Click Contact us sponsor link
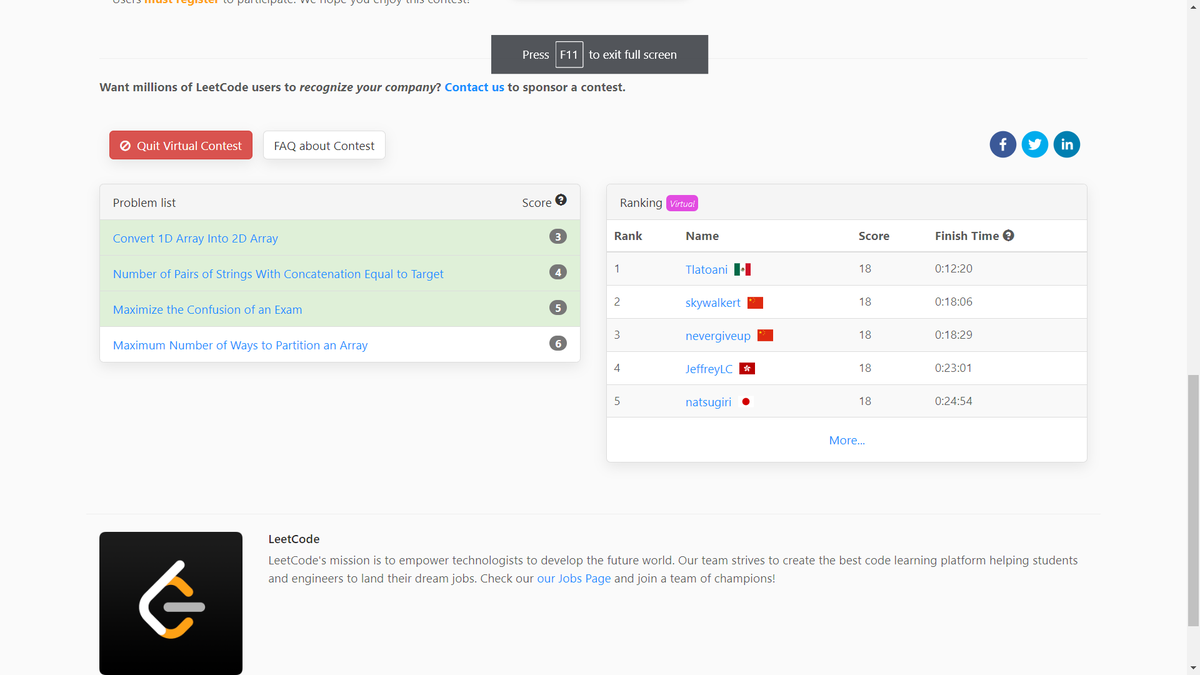This screenshot has width=1200, height=675. 474,87
